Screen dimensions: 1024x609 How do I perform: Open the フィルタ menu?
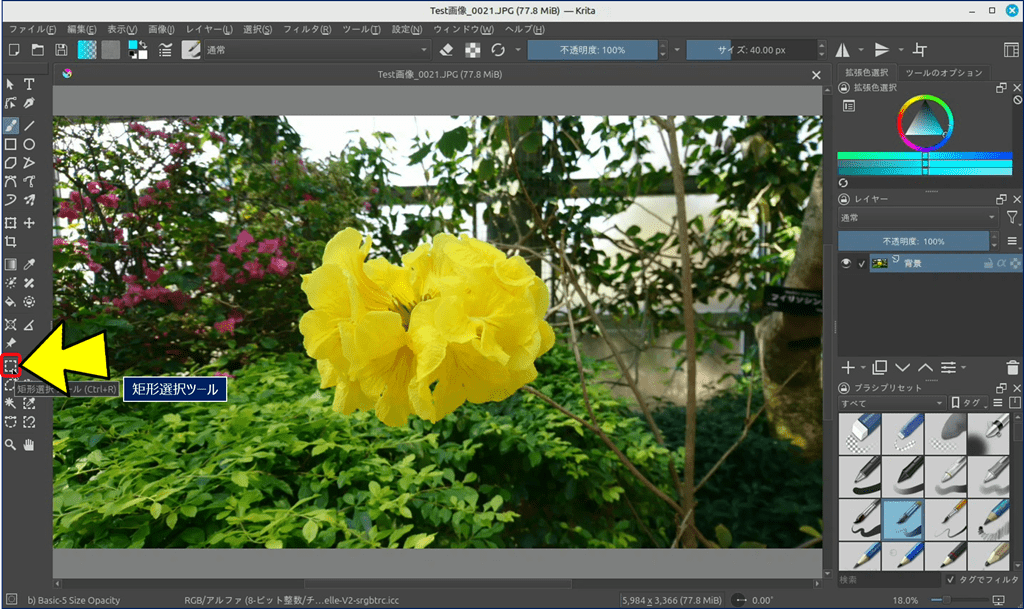point(307,29)
